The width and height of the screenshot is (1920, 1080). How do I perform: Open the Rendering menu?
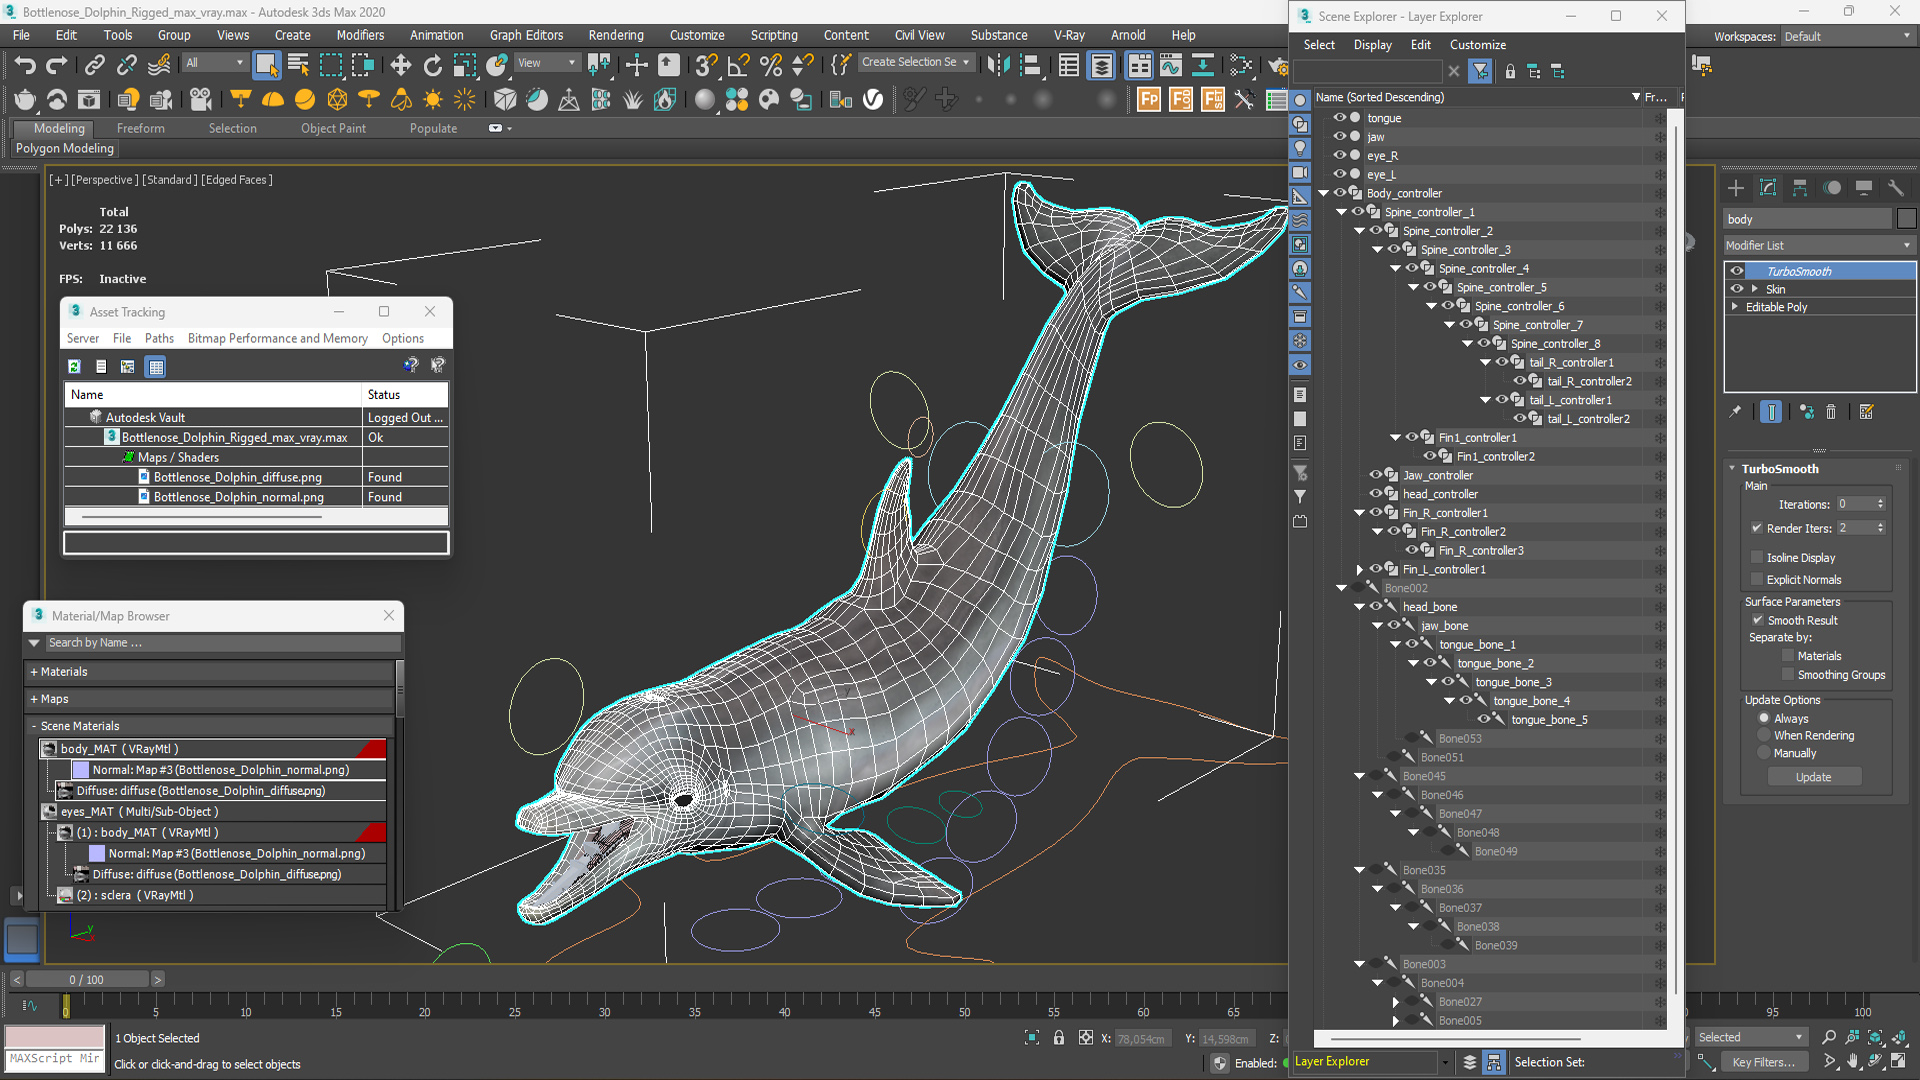(615, 35)
